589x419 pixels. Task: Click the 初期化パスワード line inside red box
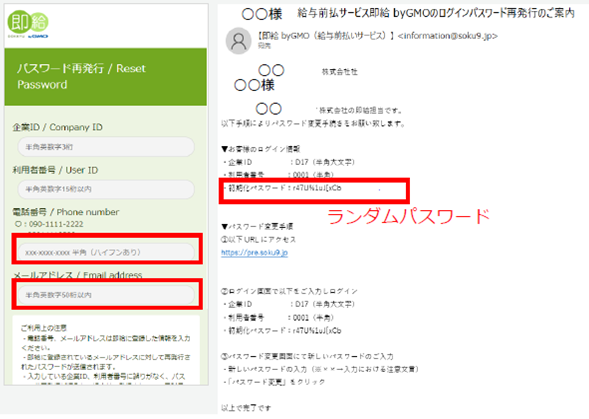point(282,188)
